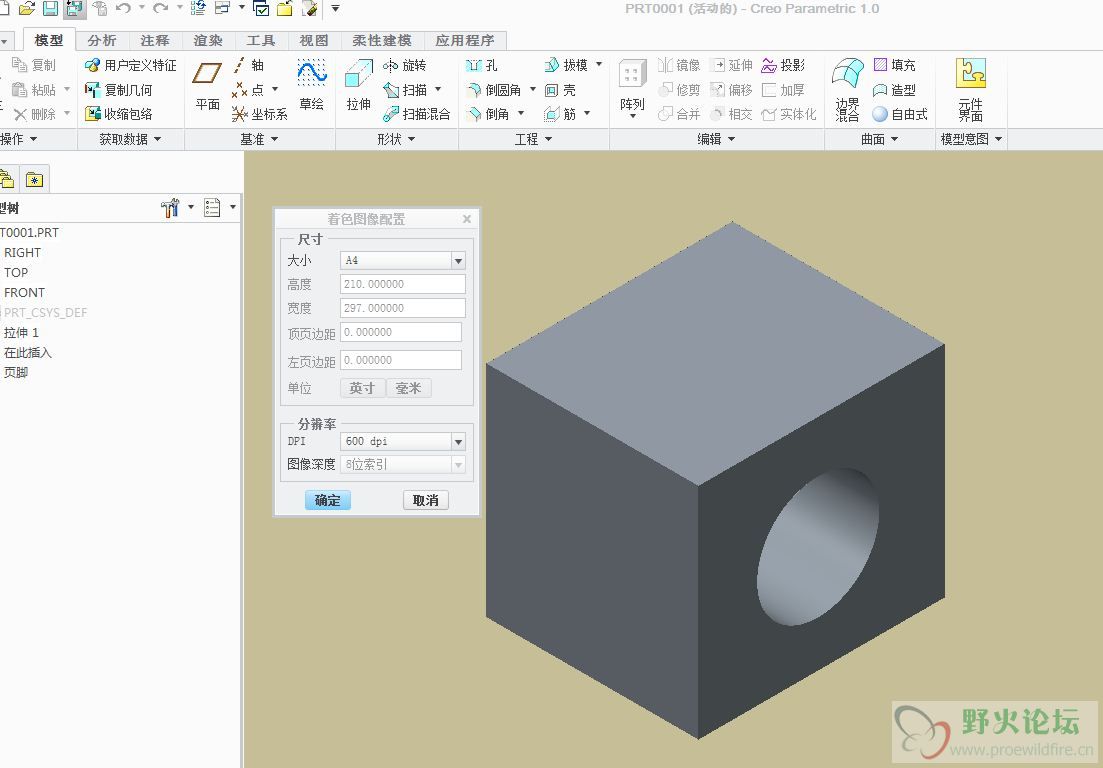Viewport: 1103px width, 768px height.
Task: Select the 坐标系 coordinate system tool
Action: tap(259, 114)
